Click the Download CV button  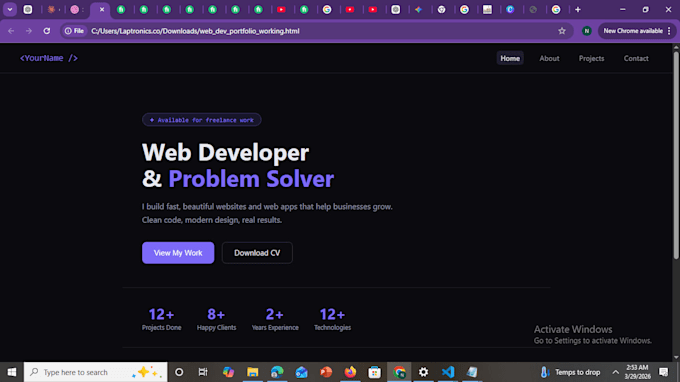pos(257,253)
